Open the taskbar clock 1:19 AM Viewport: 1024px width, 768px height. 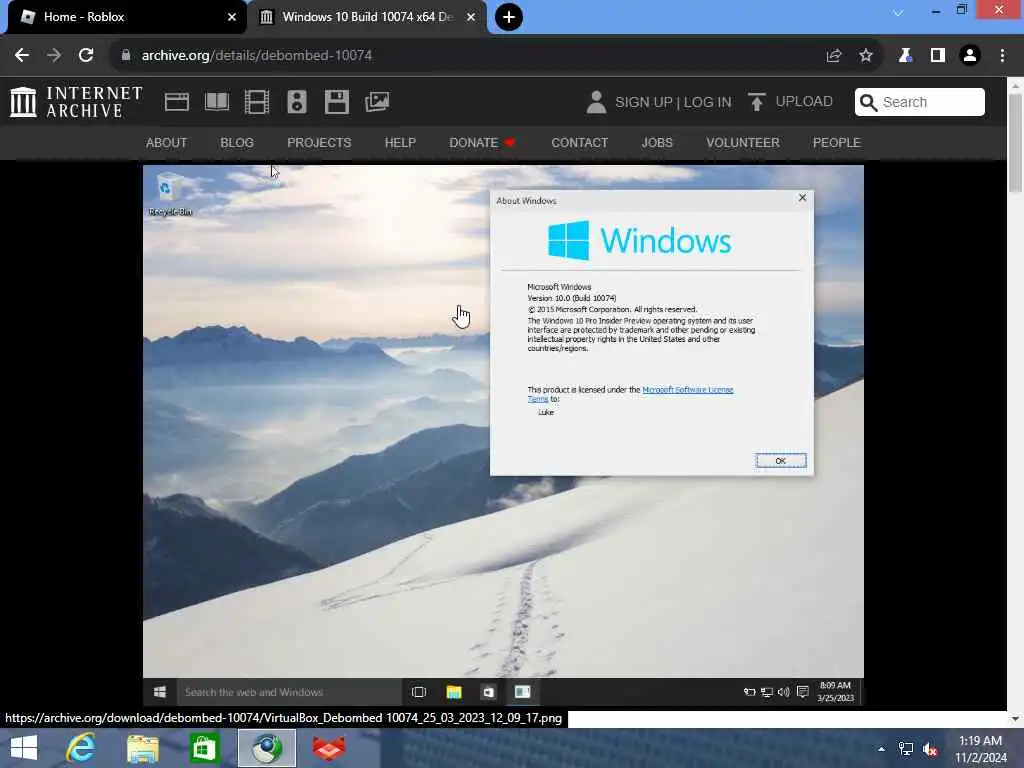981,749
